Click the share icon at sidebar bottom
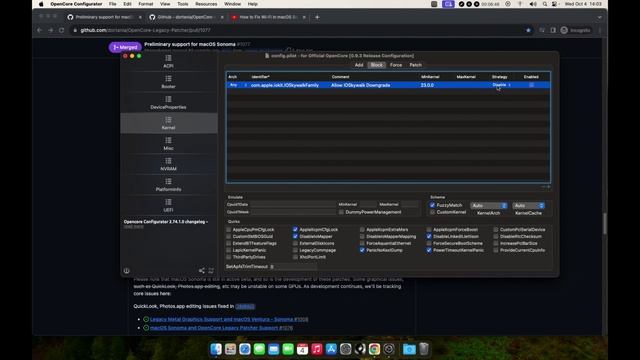Screen dimensions: 640x360 tap(202, 271)
